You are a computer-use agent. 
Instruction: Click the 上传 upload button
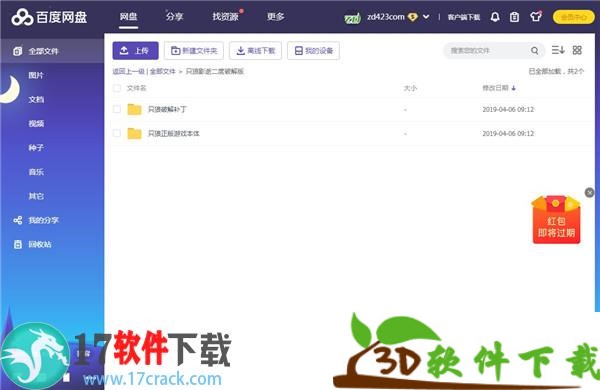[135, 51]
